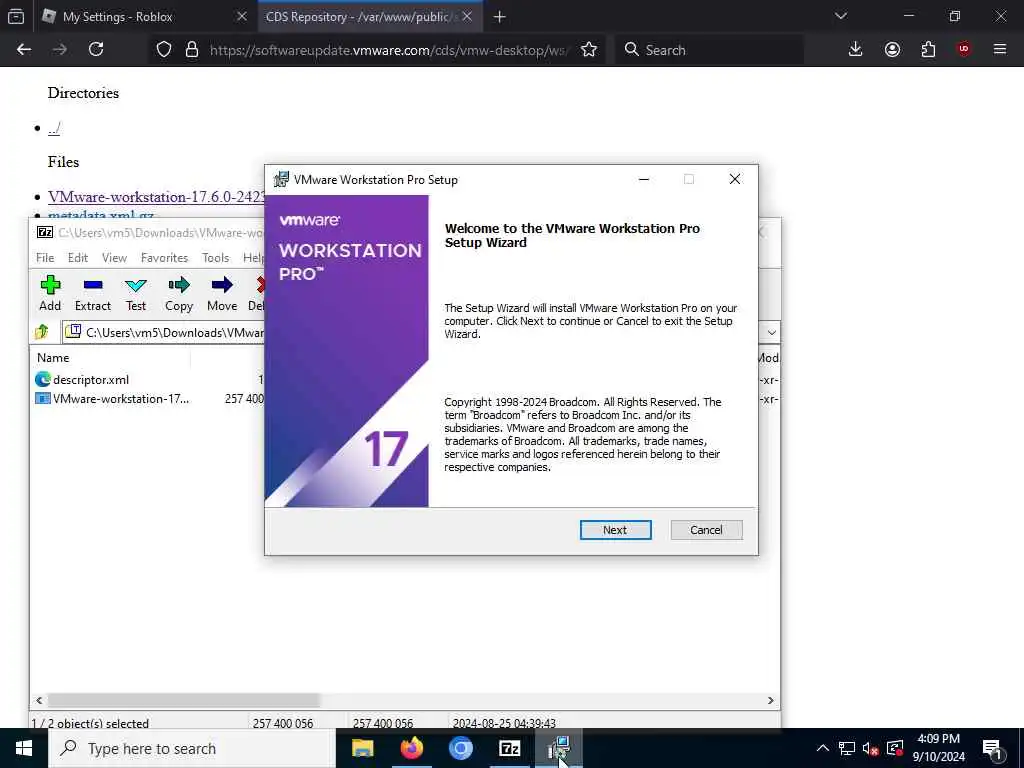The height and width of the screenshot is (768, 1024).
Task: Minimize the VMware Workstation Pro Setup dialog
Action: (644, 180)
